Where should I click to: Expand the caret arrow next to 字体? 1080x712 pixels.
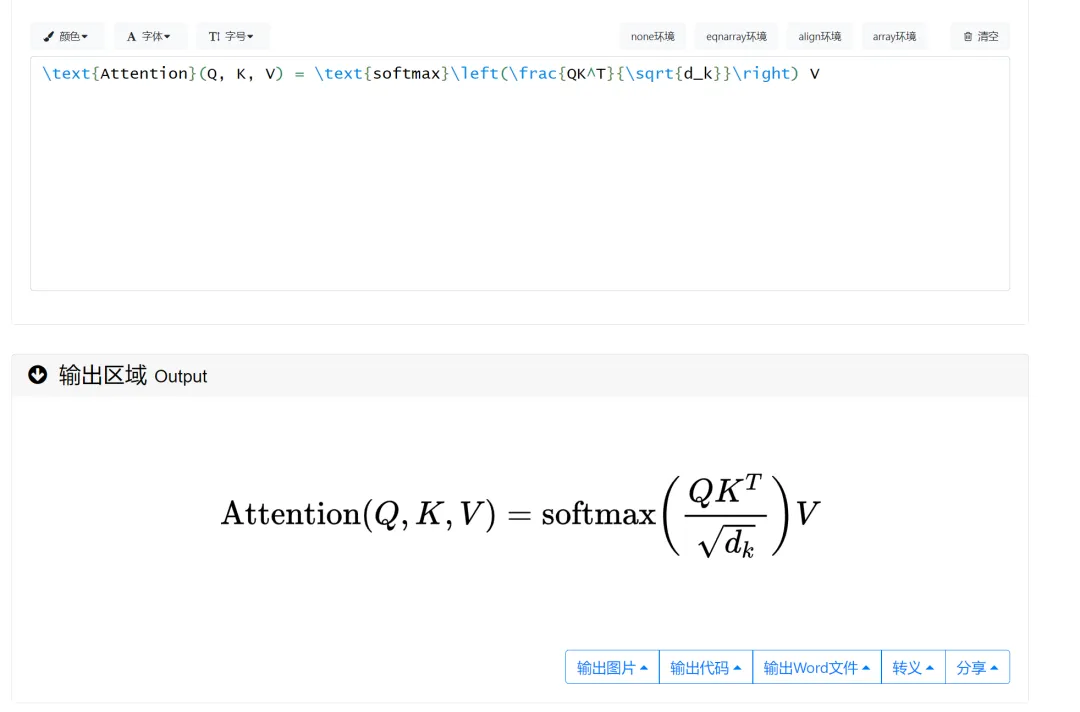(x=167, y=37)
